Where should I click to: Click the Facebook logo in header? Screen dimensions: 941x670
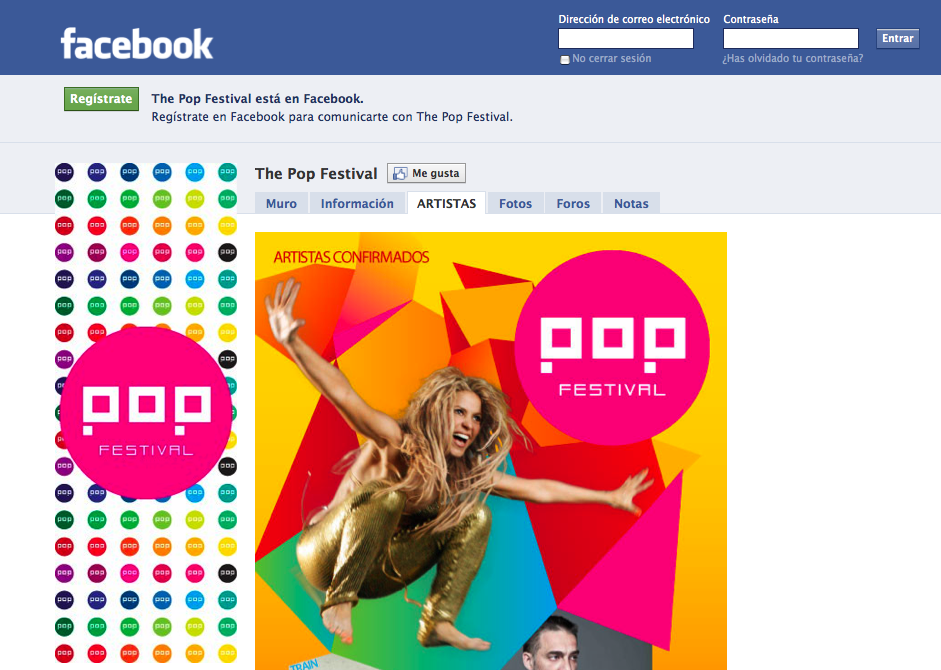coord(137,43)
